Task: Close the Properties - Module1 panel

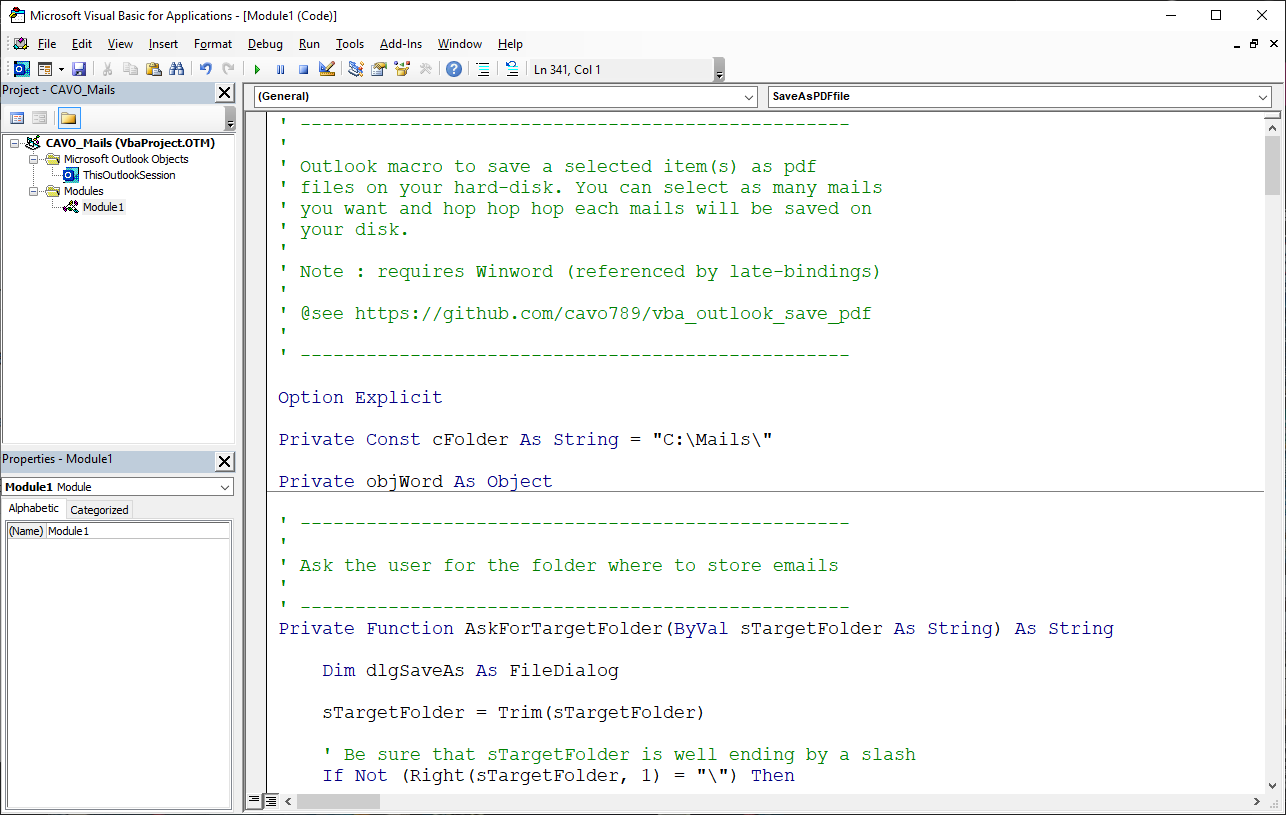Action: [x=225, y=462]
